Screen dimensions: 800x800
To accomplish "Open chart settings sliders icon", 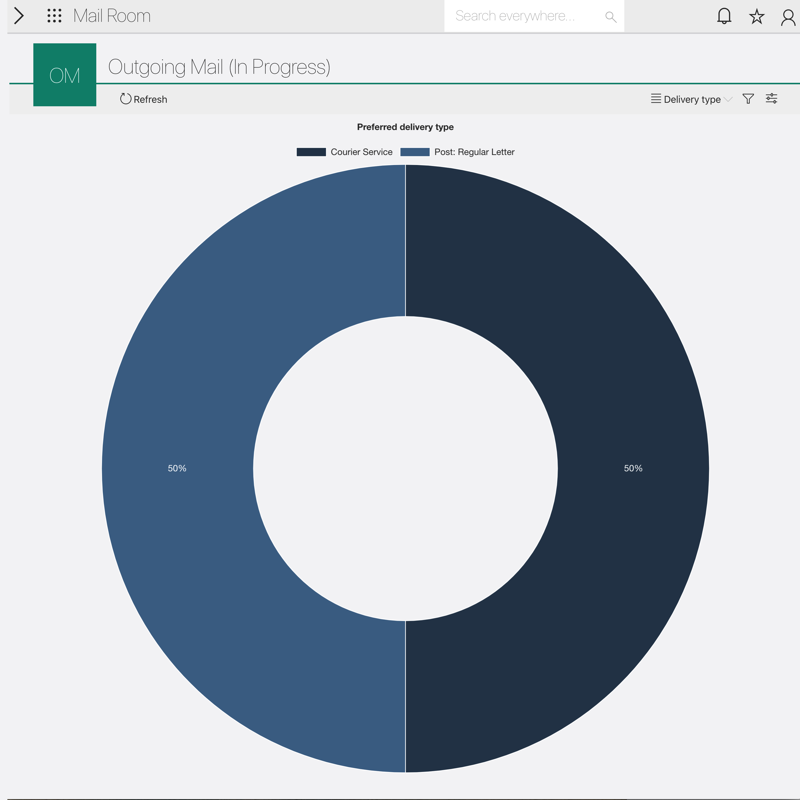I will click(772, 99).
